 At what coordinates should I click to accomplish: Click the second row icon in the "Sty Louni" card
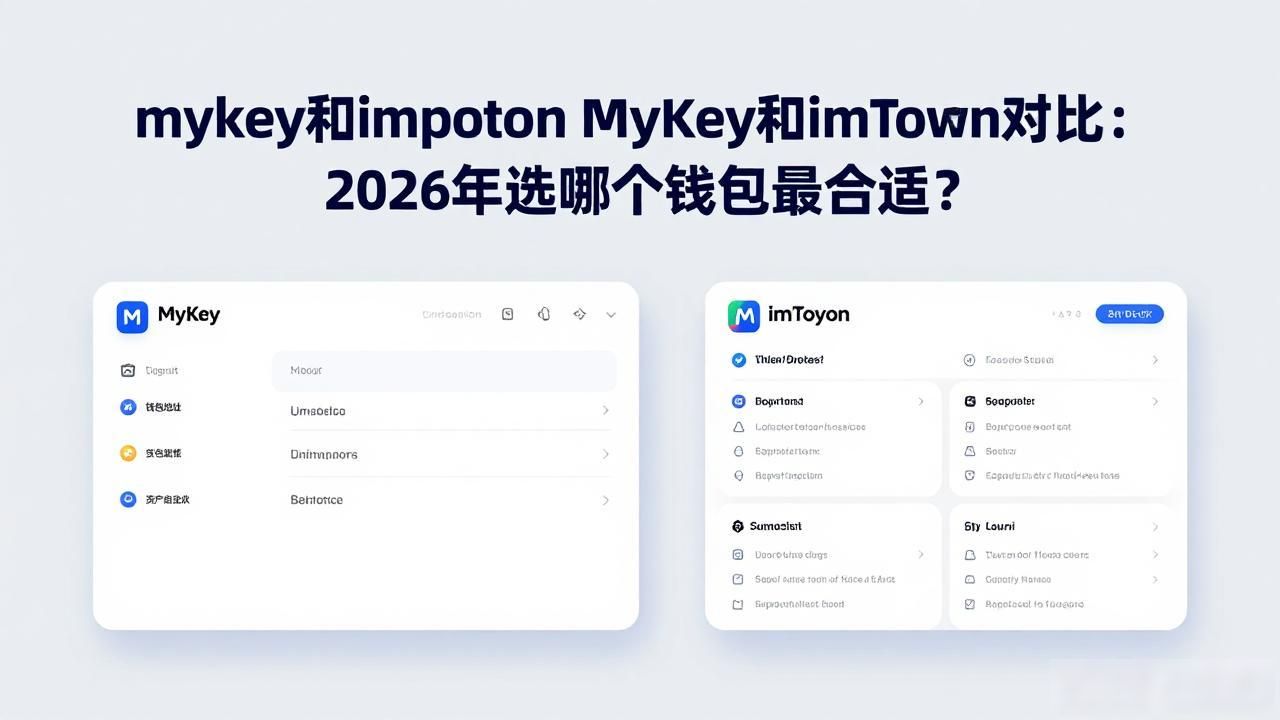[x=970, y=579]
